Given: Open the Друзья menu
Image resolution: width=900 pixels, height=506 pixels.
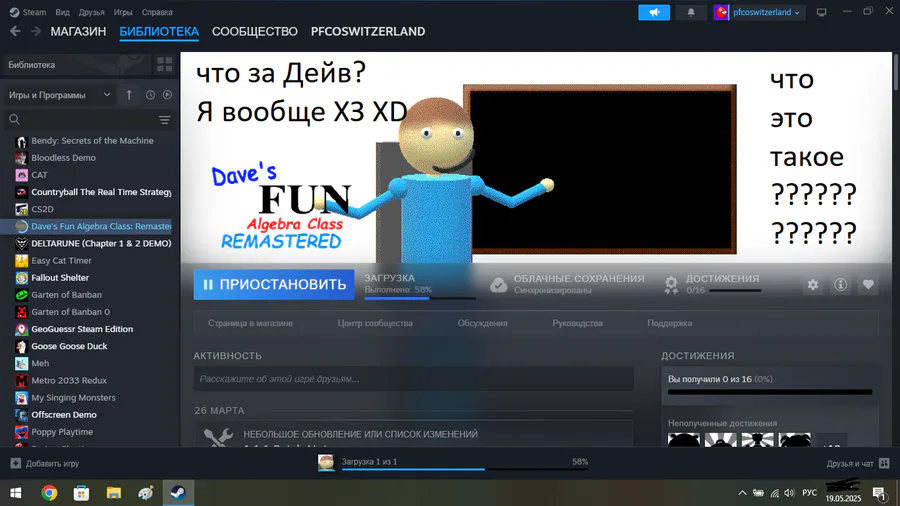Looking at the screenshot, I should [x=91, y=12].
